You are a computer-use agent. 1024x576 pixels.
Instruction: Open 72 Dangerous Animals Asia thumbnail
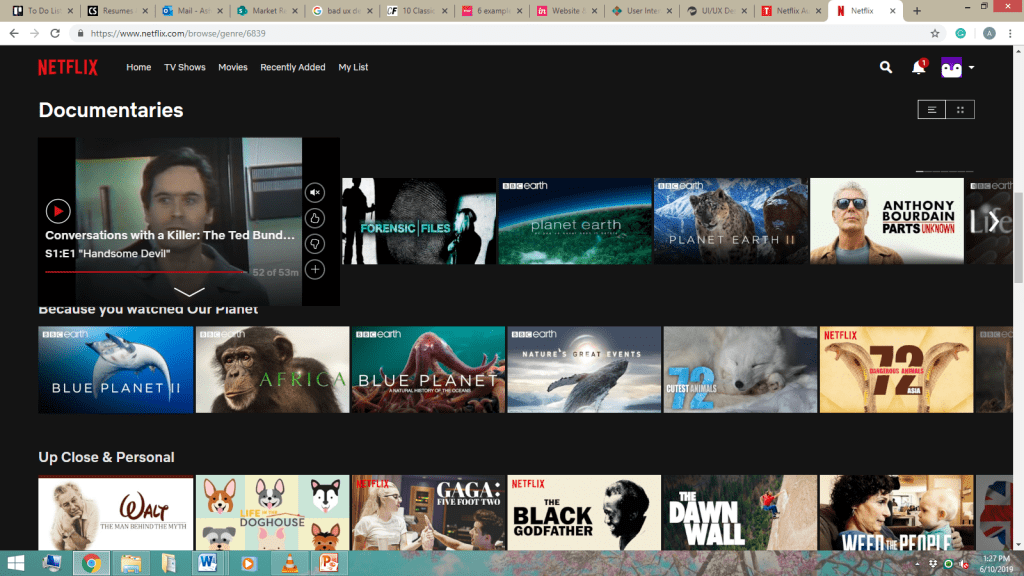pyautogui.click(x=897, y=370)
